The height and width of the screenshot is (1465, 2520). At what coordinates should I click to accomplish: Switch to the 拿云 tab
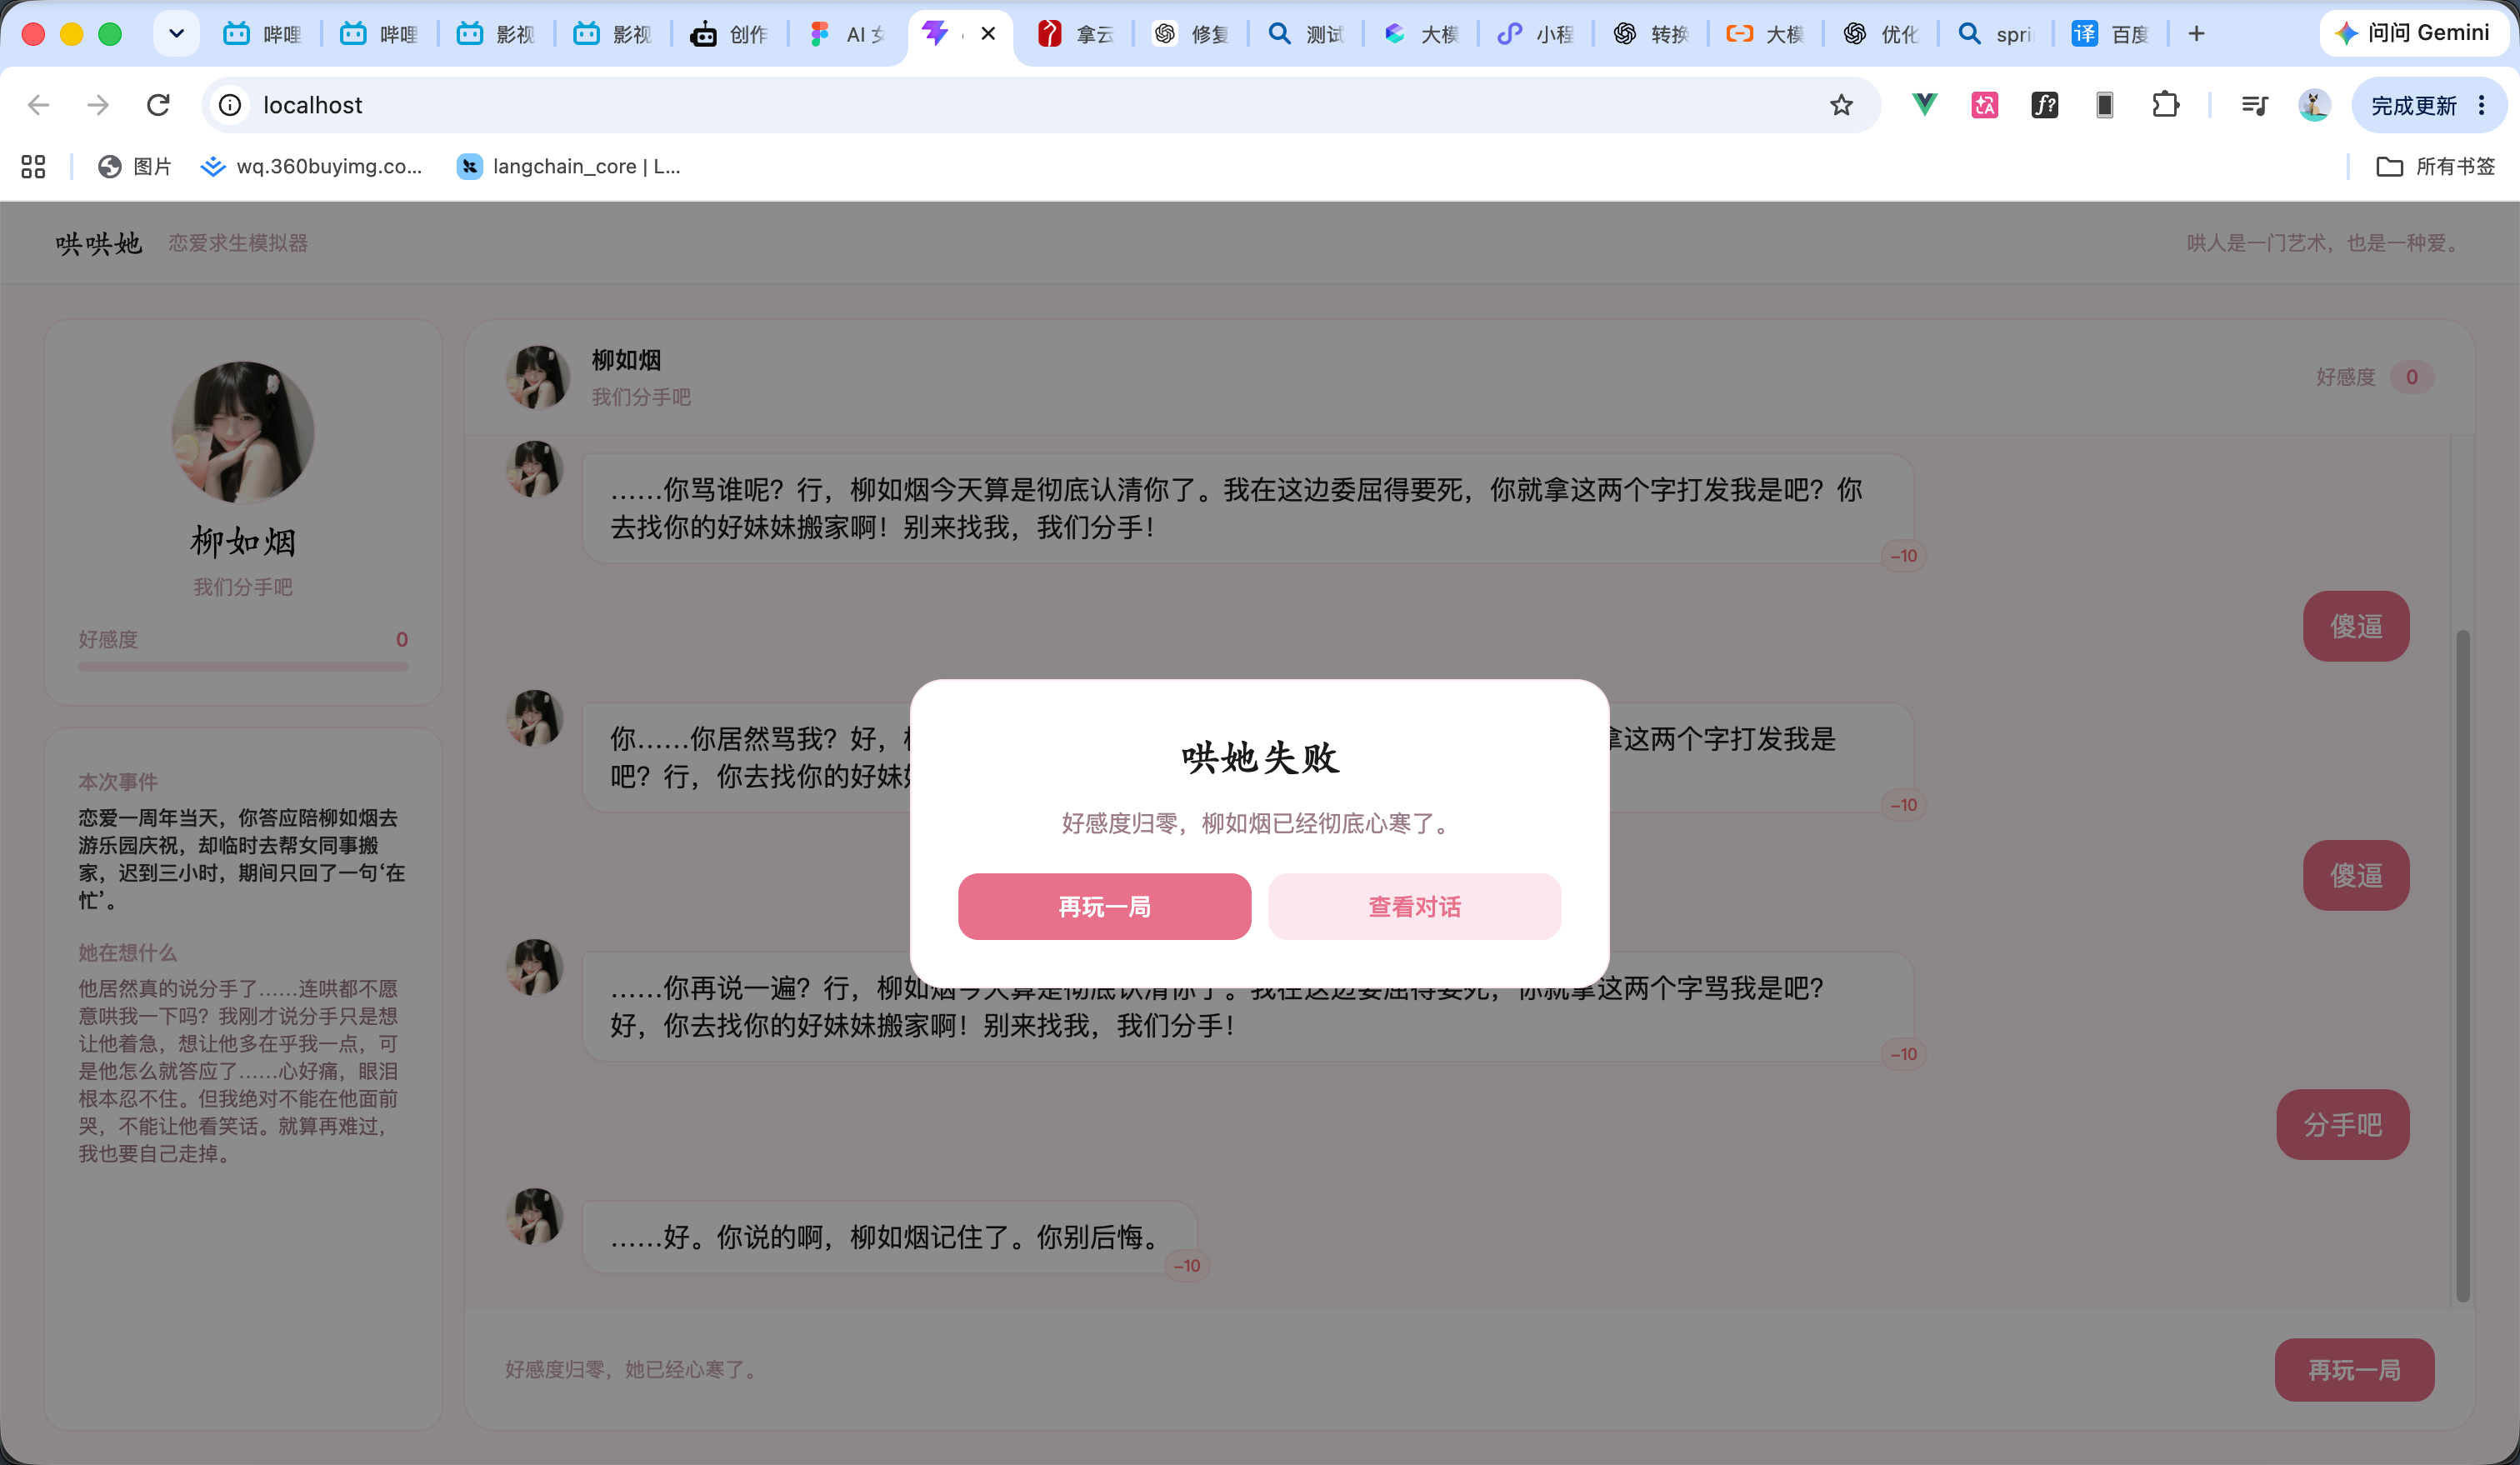coord(1076,34)
